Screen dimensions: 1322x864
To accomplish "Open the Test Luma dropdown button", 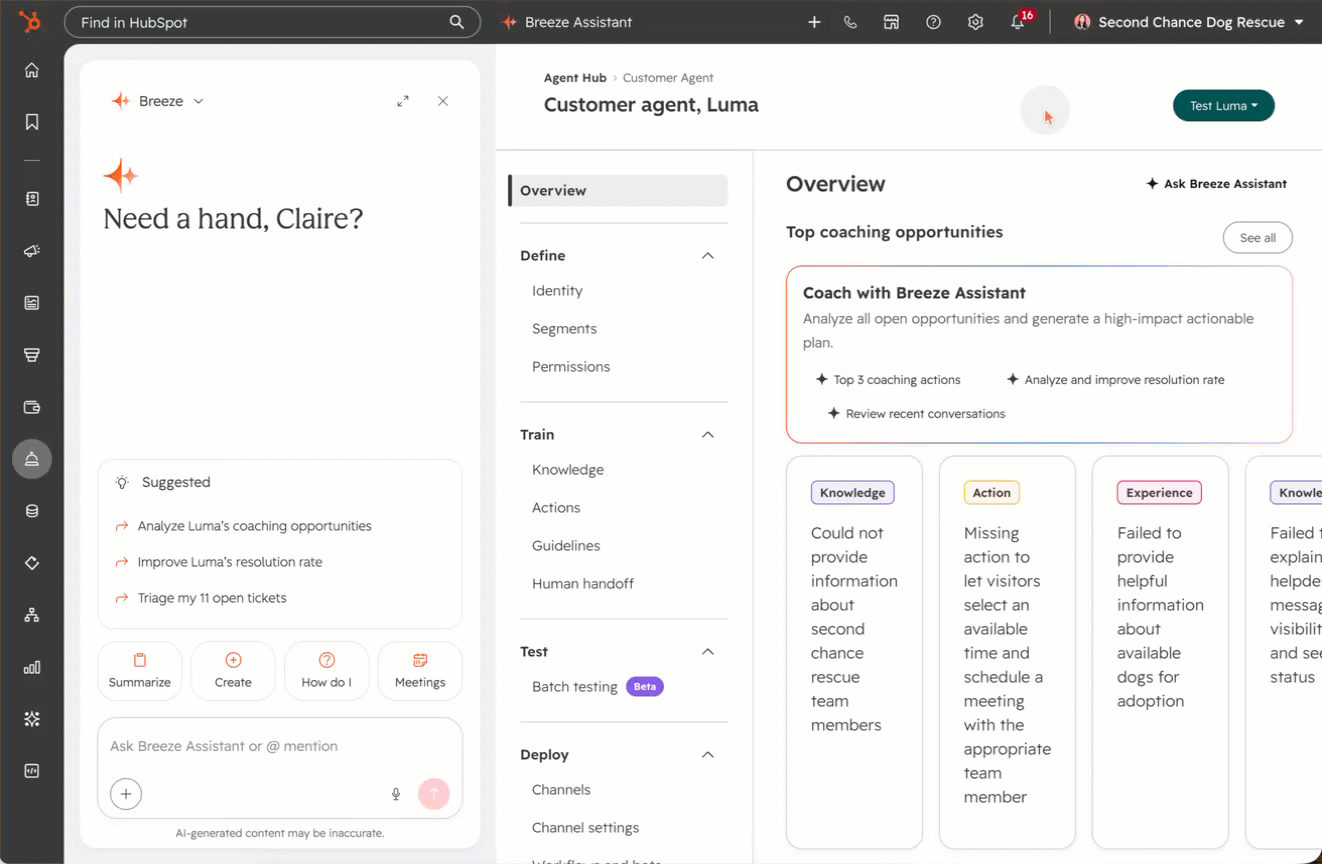I will click(x=1224, y=106).
